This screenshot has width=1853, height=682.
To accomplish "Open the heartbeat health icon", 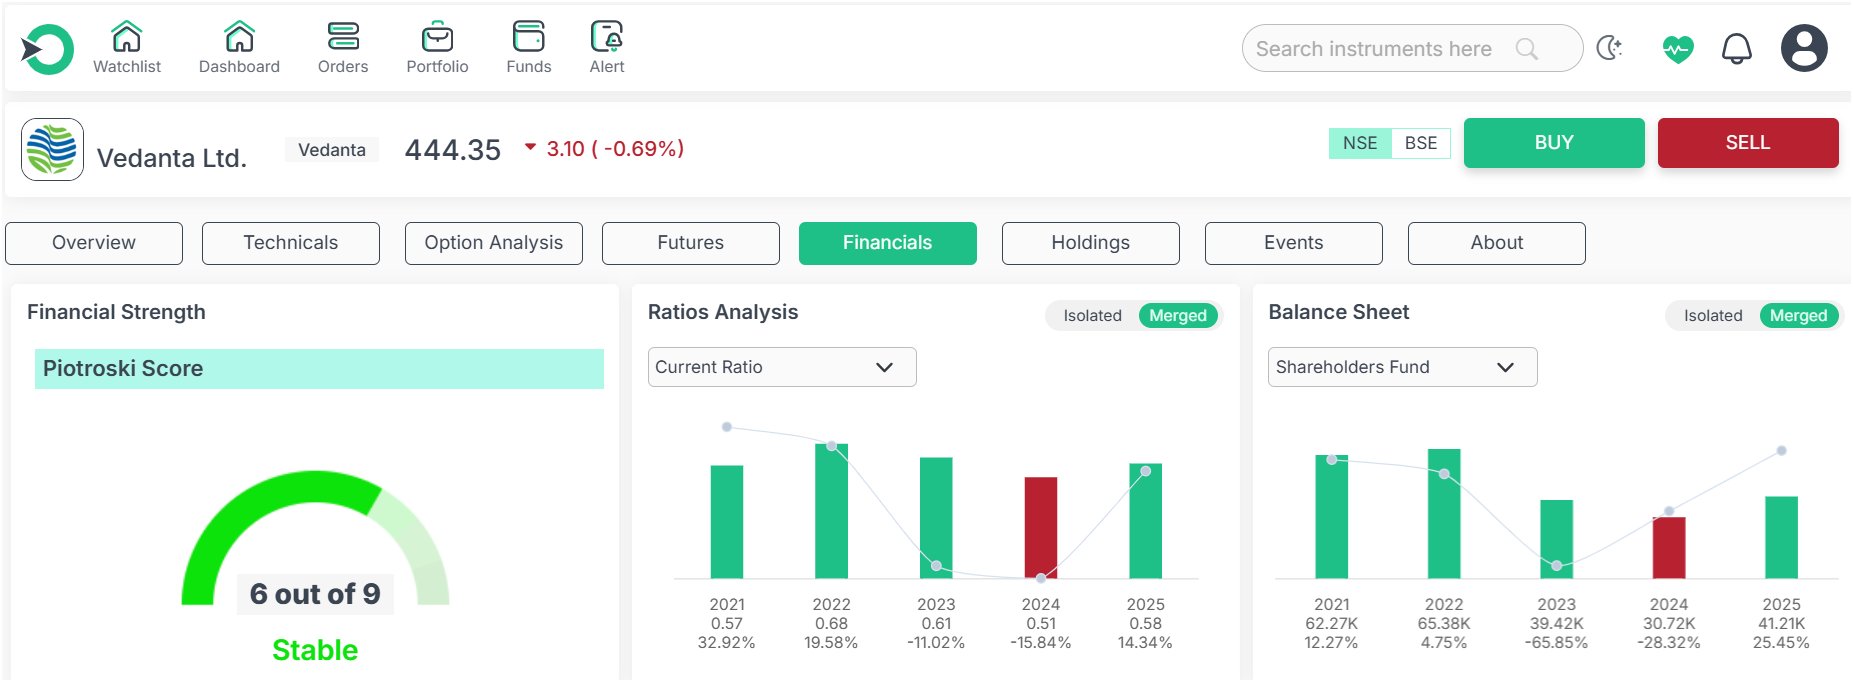I will (x=1678, y=48).
